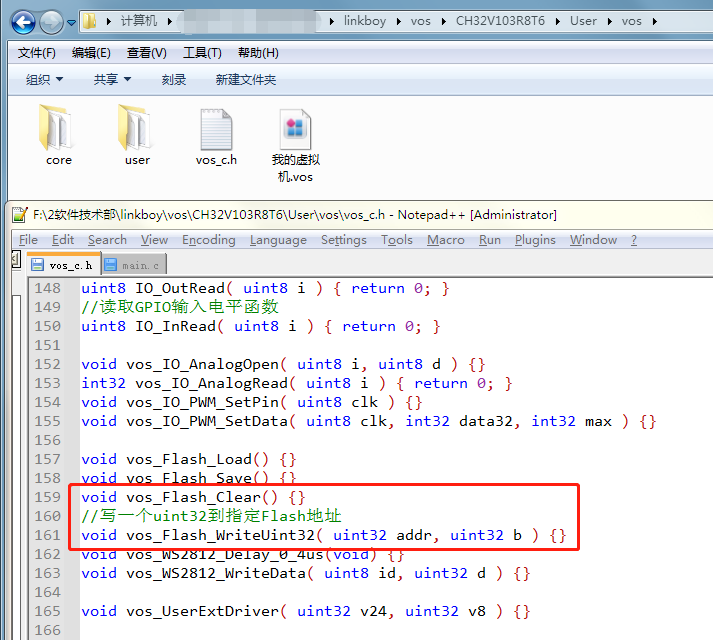Select the 我的虚拟机.vos file icon

pyautogui.click(x=295, y=129)
